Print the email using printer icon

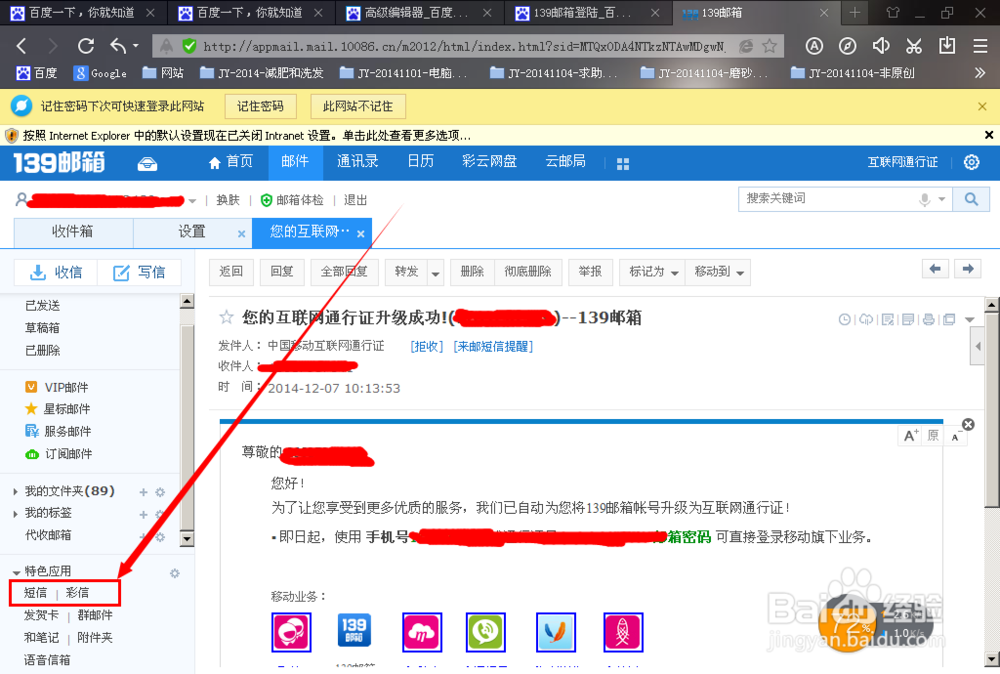click(x=929, y=319)
